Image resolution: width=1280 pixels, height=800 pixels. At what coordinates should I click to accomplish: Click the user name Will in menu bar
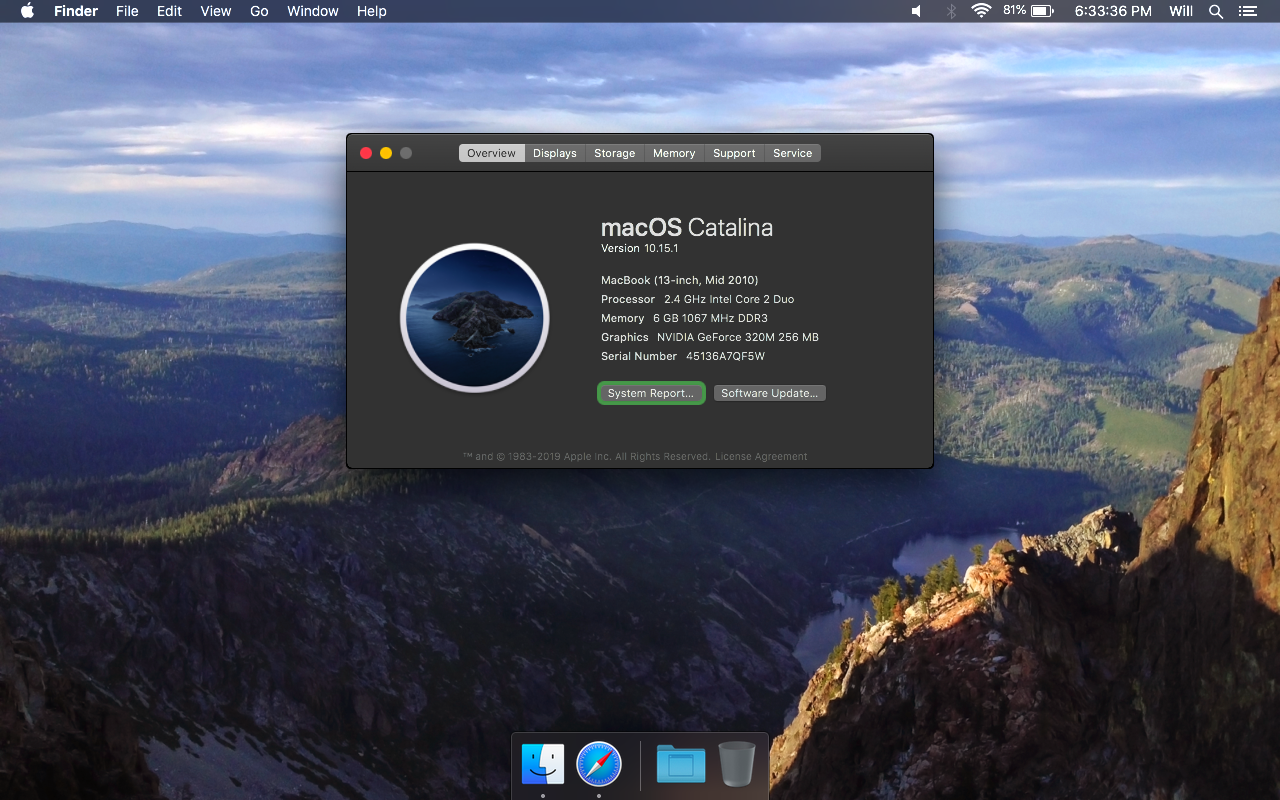click(x=1181, y=11)
